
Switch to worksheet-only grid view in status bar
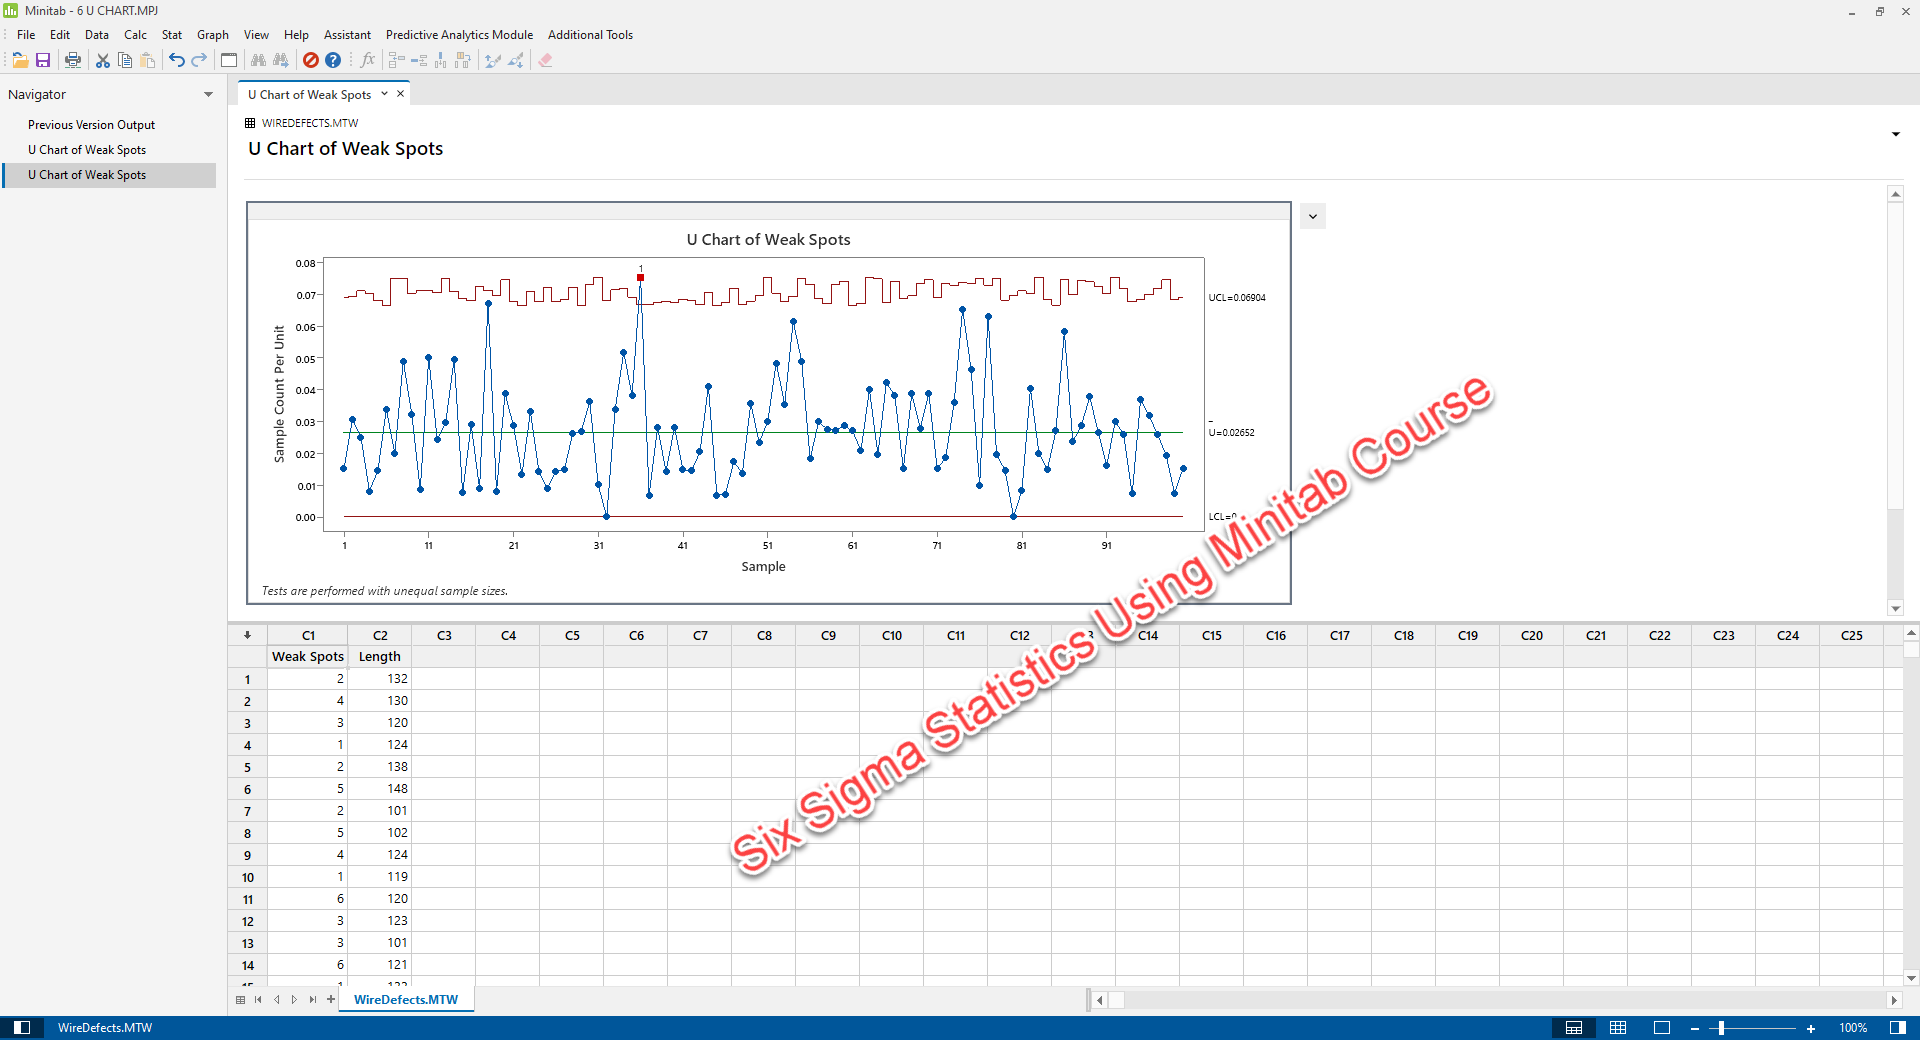coord(1617,1028)
